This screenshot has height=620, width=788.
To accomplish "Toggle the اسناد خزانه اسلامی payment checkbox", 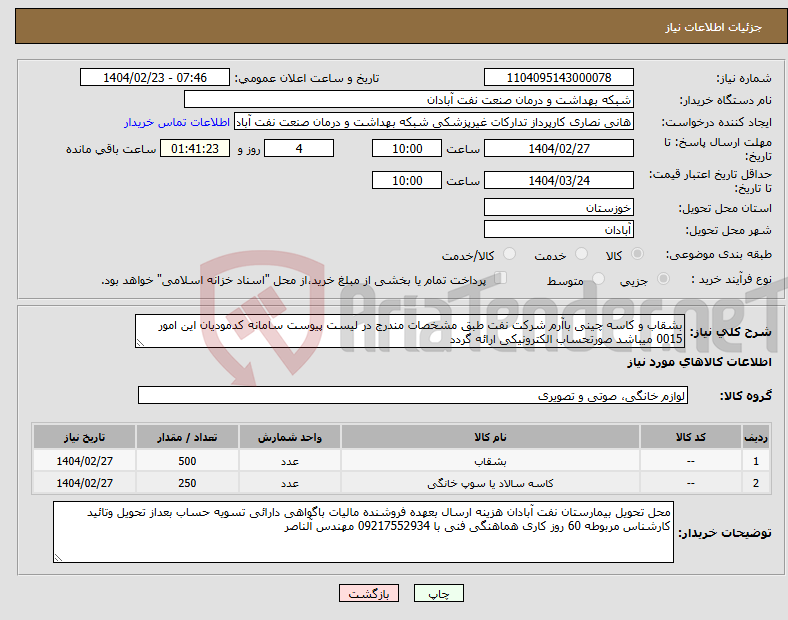I will (x=501, y=277).
